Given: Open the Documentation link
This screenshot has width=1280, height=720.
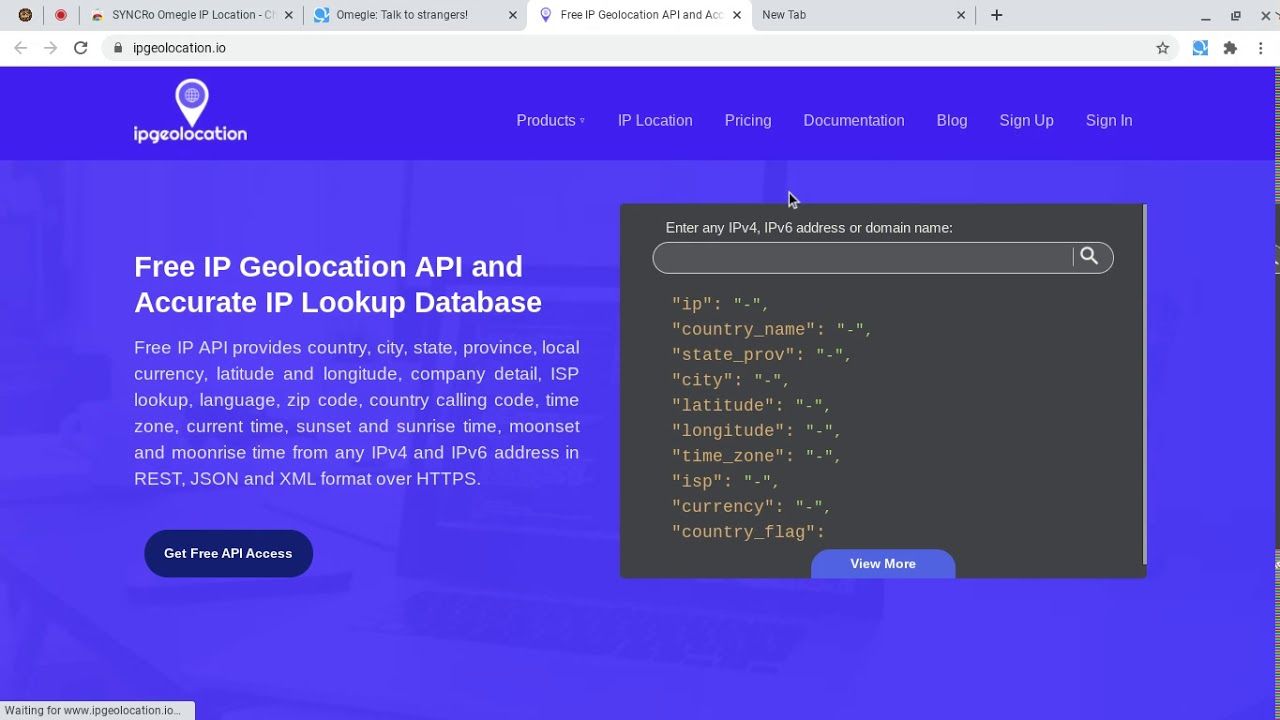Looking at the screenshot, I should (854, 120).
